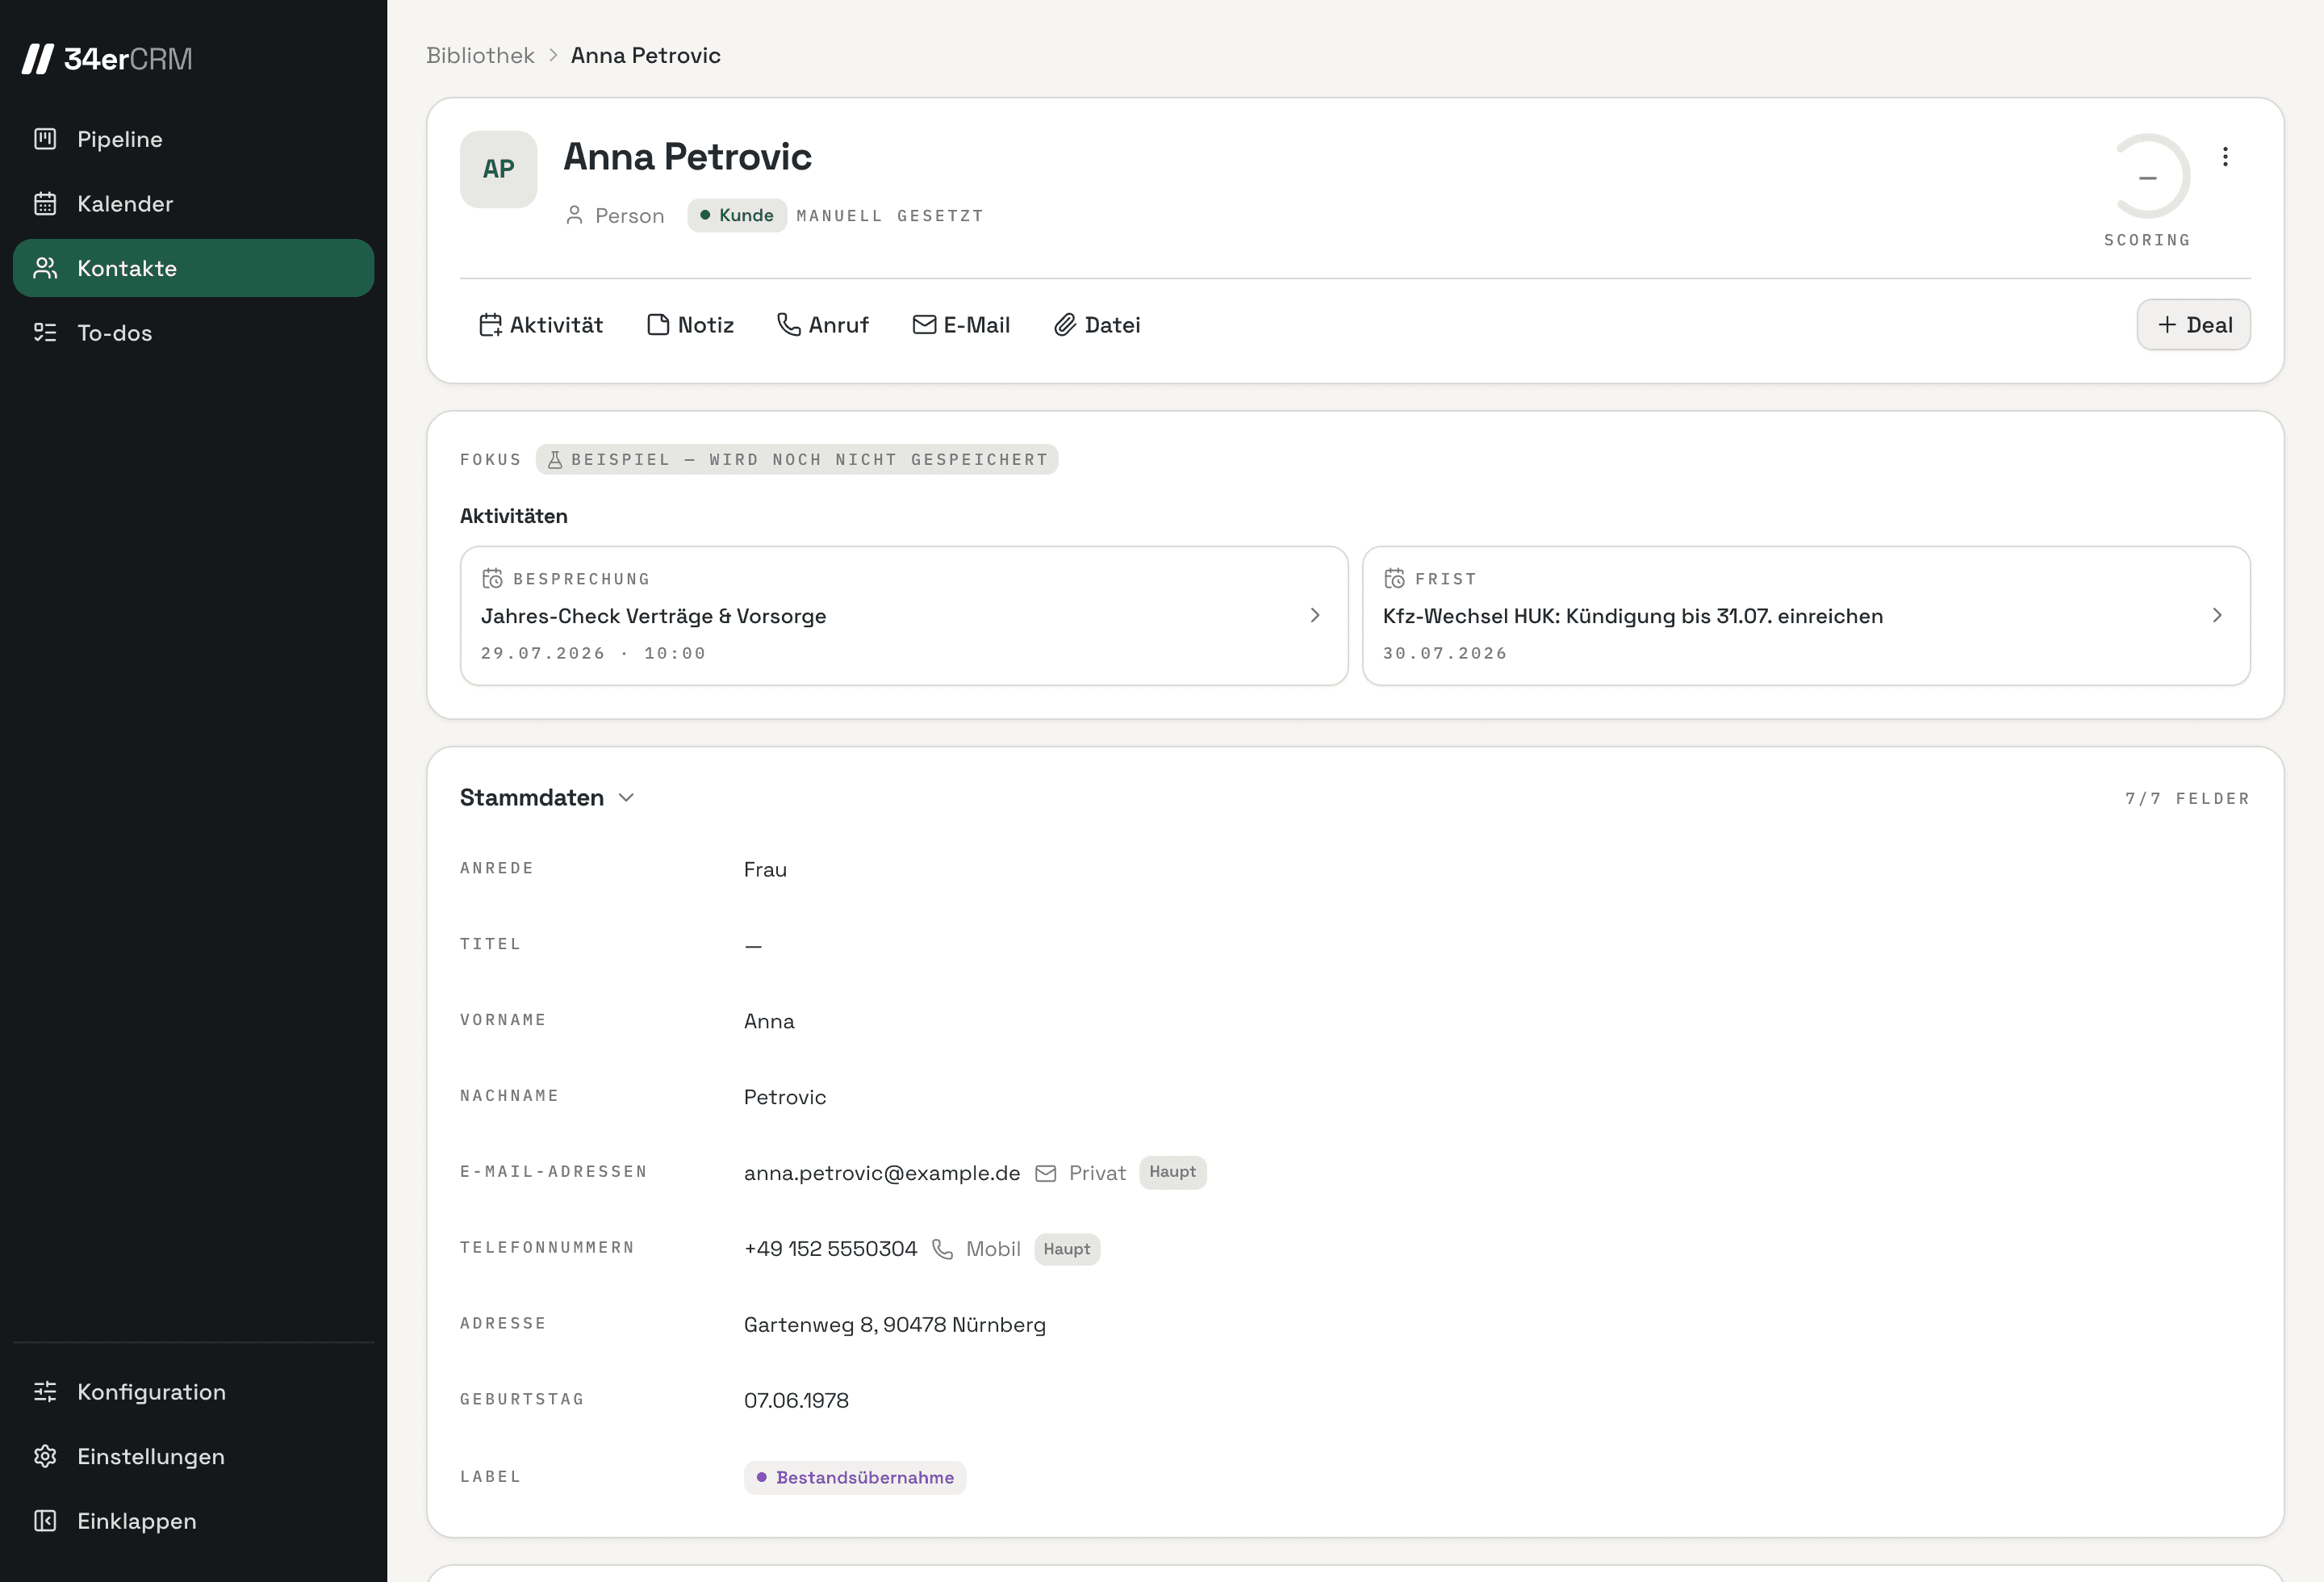Screen dimensions: 2324x1582
Task: Click the Nachname value Petrovic
Action: pos(785,1098)
